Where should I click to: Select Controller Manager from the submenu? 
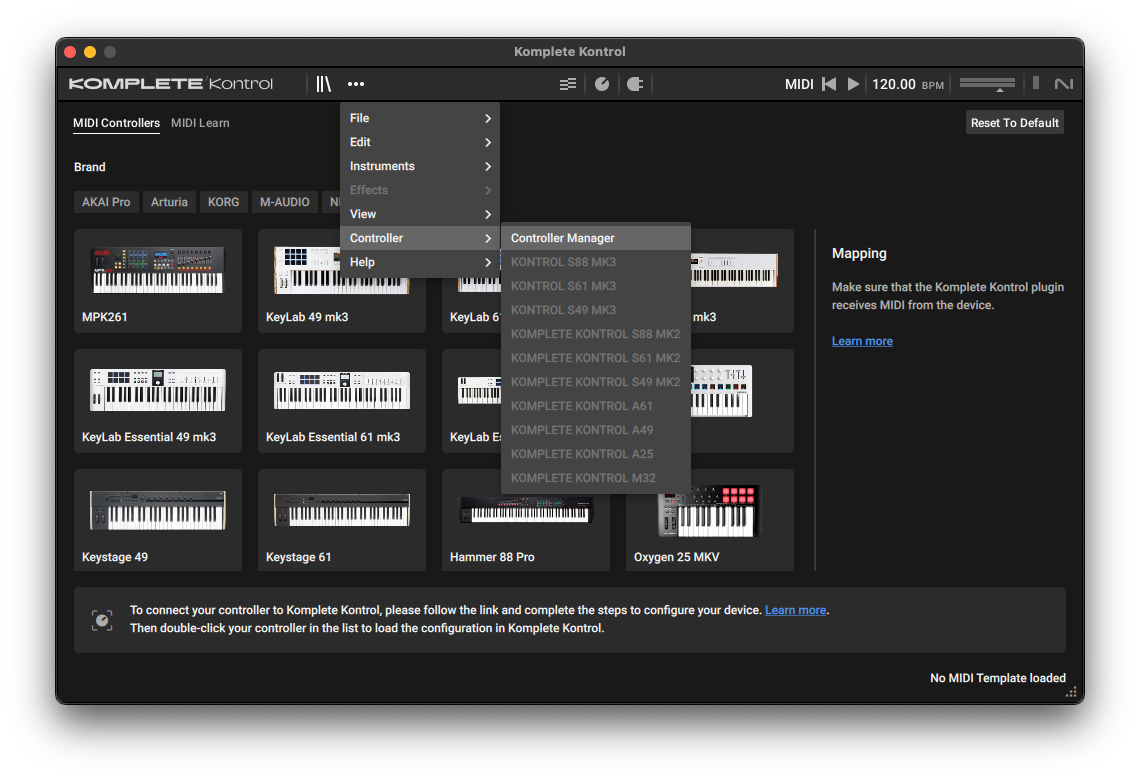563,238
